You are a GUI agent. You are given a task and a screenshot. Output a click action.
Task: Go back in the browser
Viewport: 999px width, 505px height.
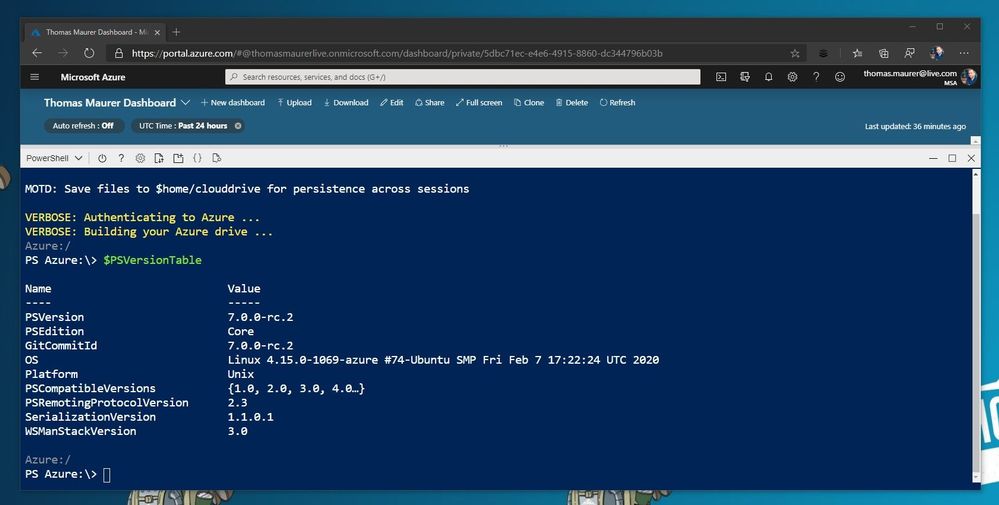37,53
